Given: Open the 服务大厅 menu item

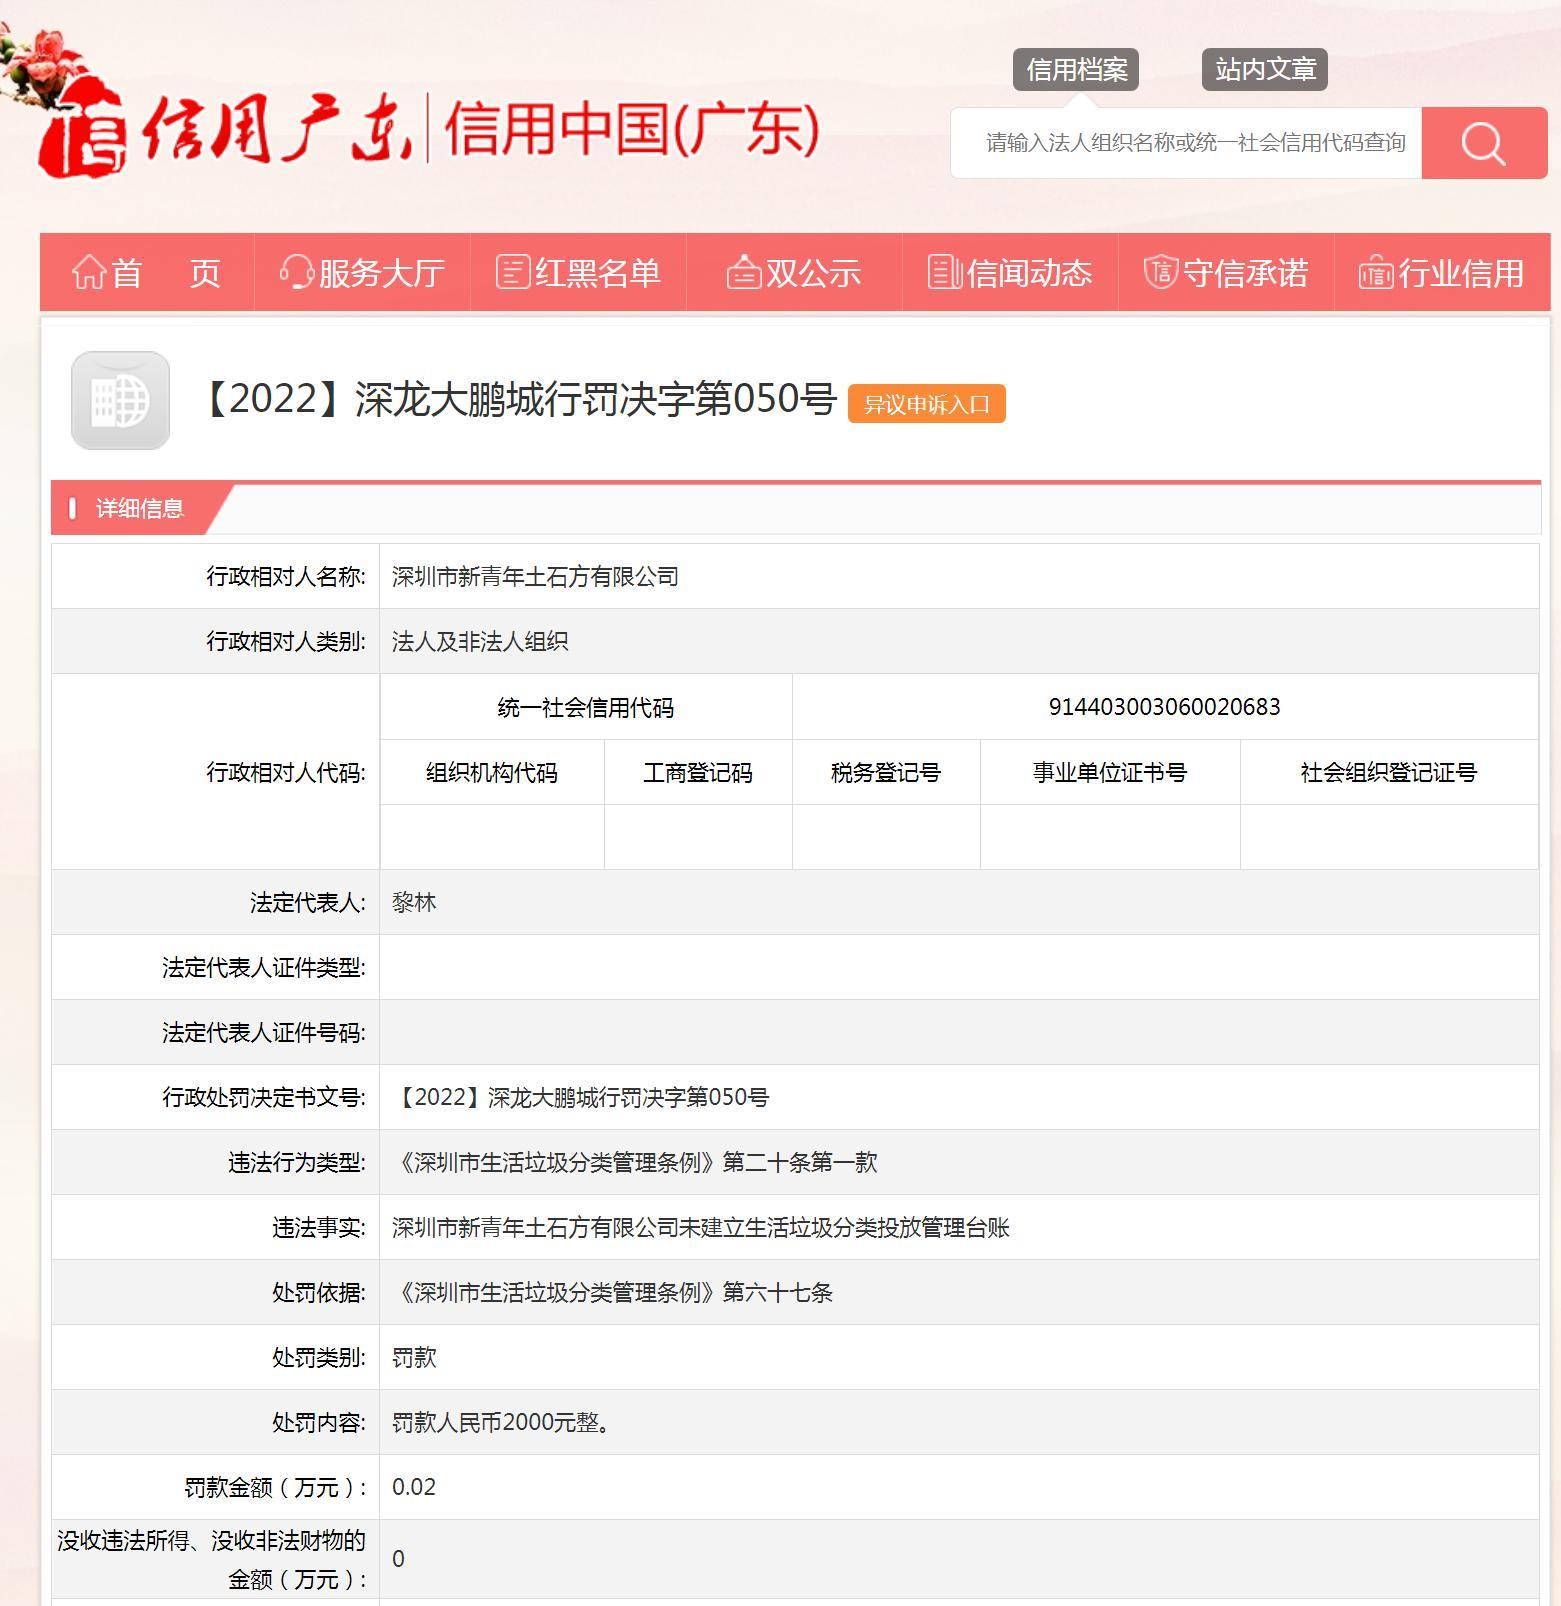Looking at the screenshot, I should [362, 272].
